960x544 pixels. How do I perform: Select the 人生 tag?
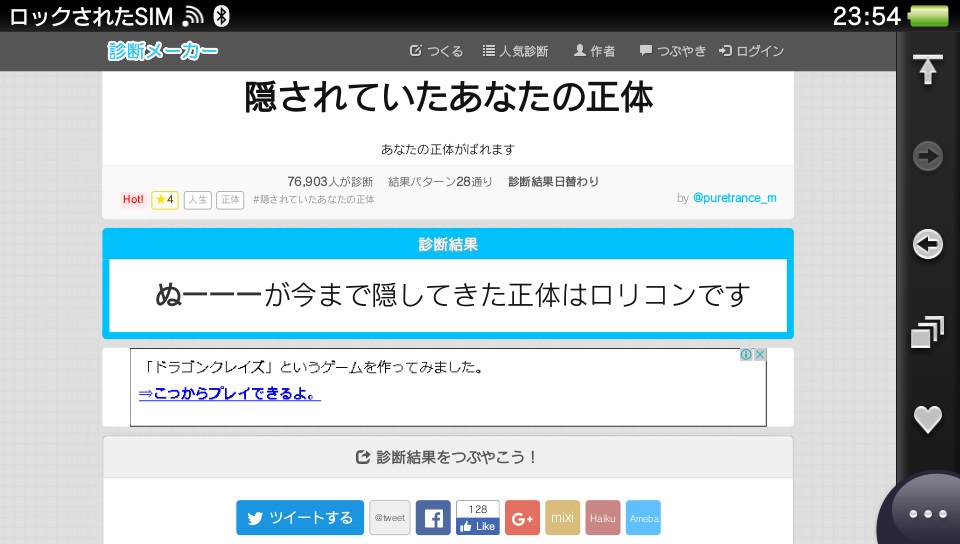pos(197,199)
